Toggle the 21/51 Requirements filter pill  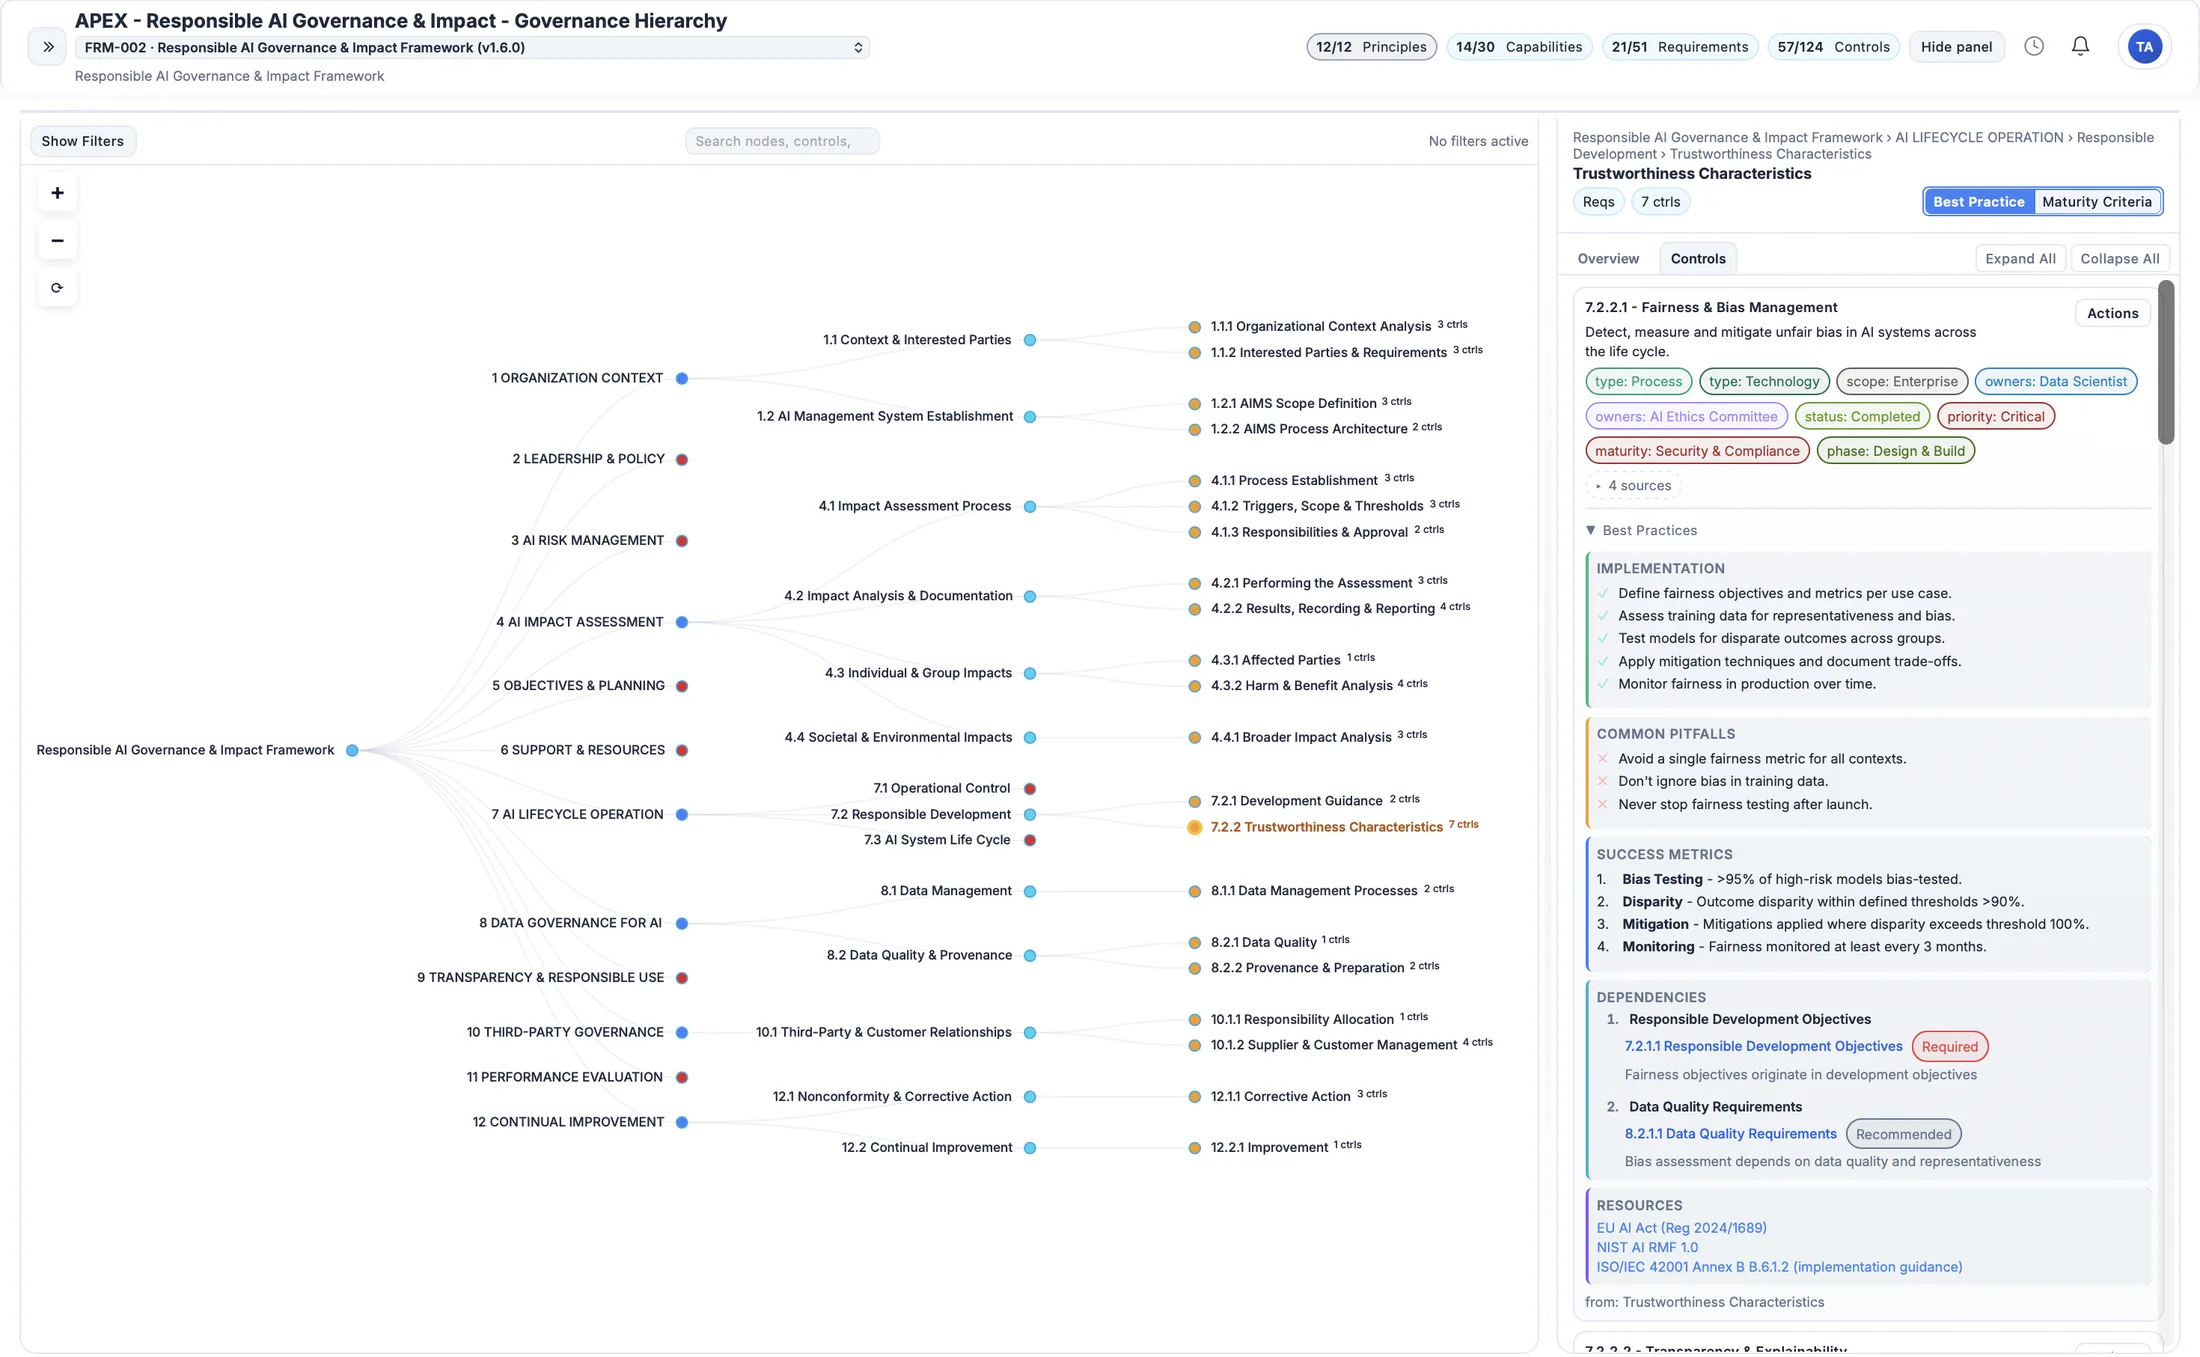[x=1680, y=47]
